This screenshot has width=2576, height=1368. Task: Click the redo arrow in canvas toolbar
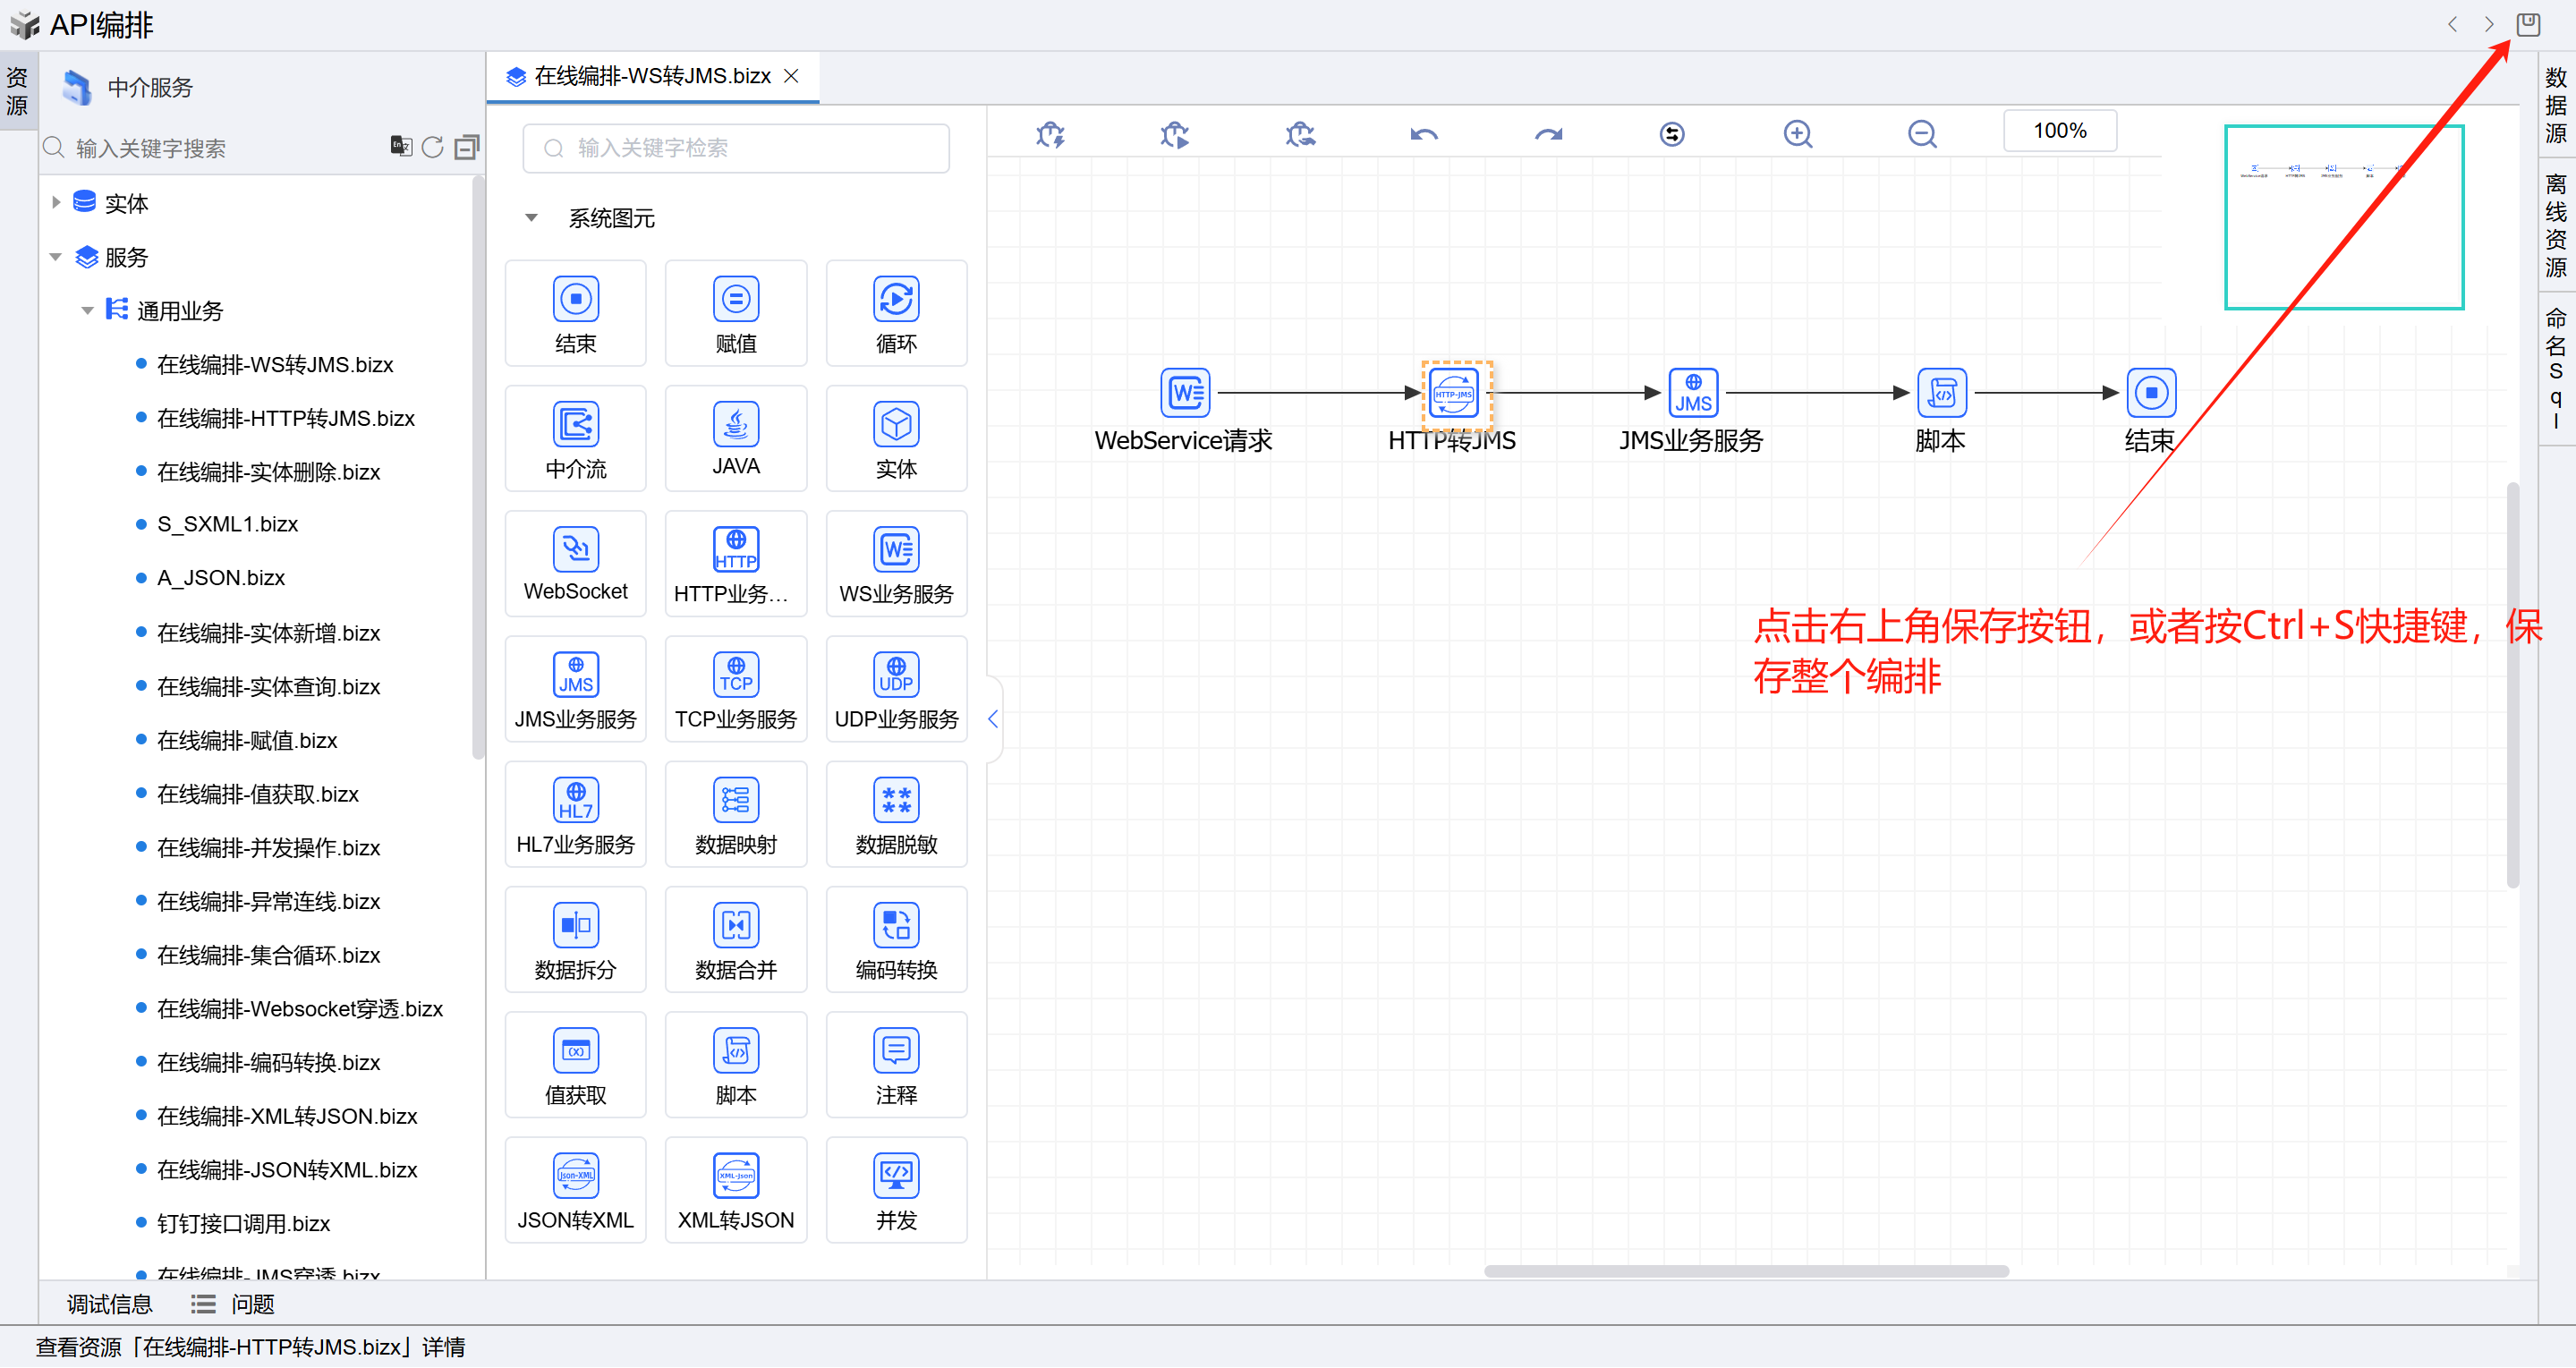tap(1548, 134)
